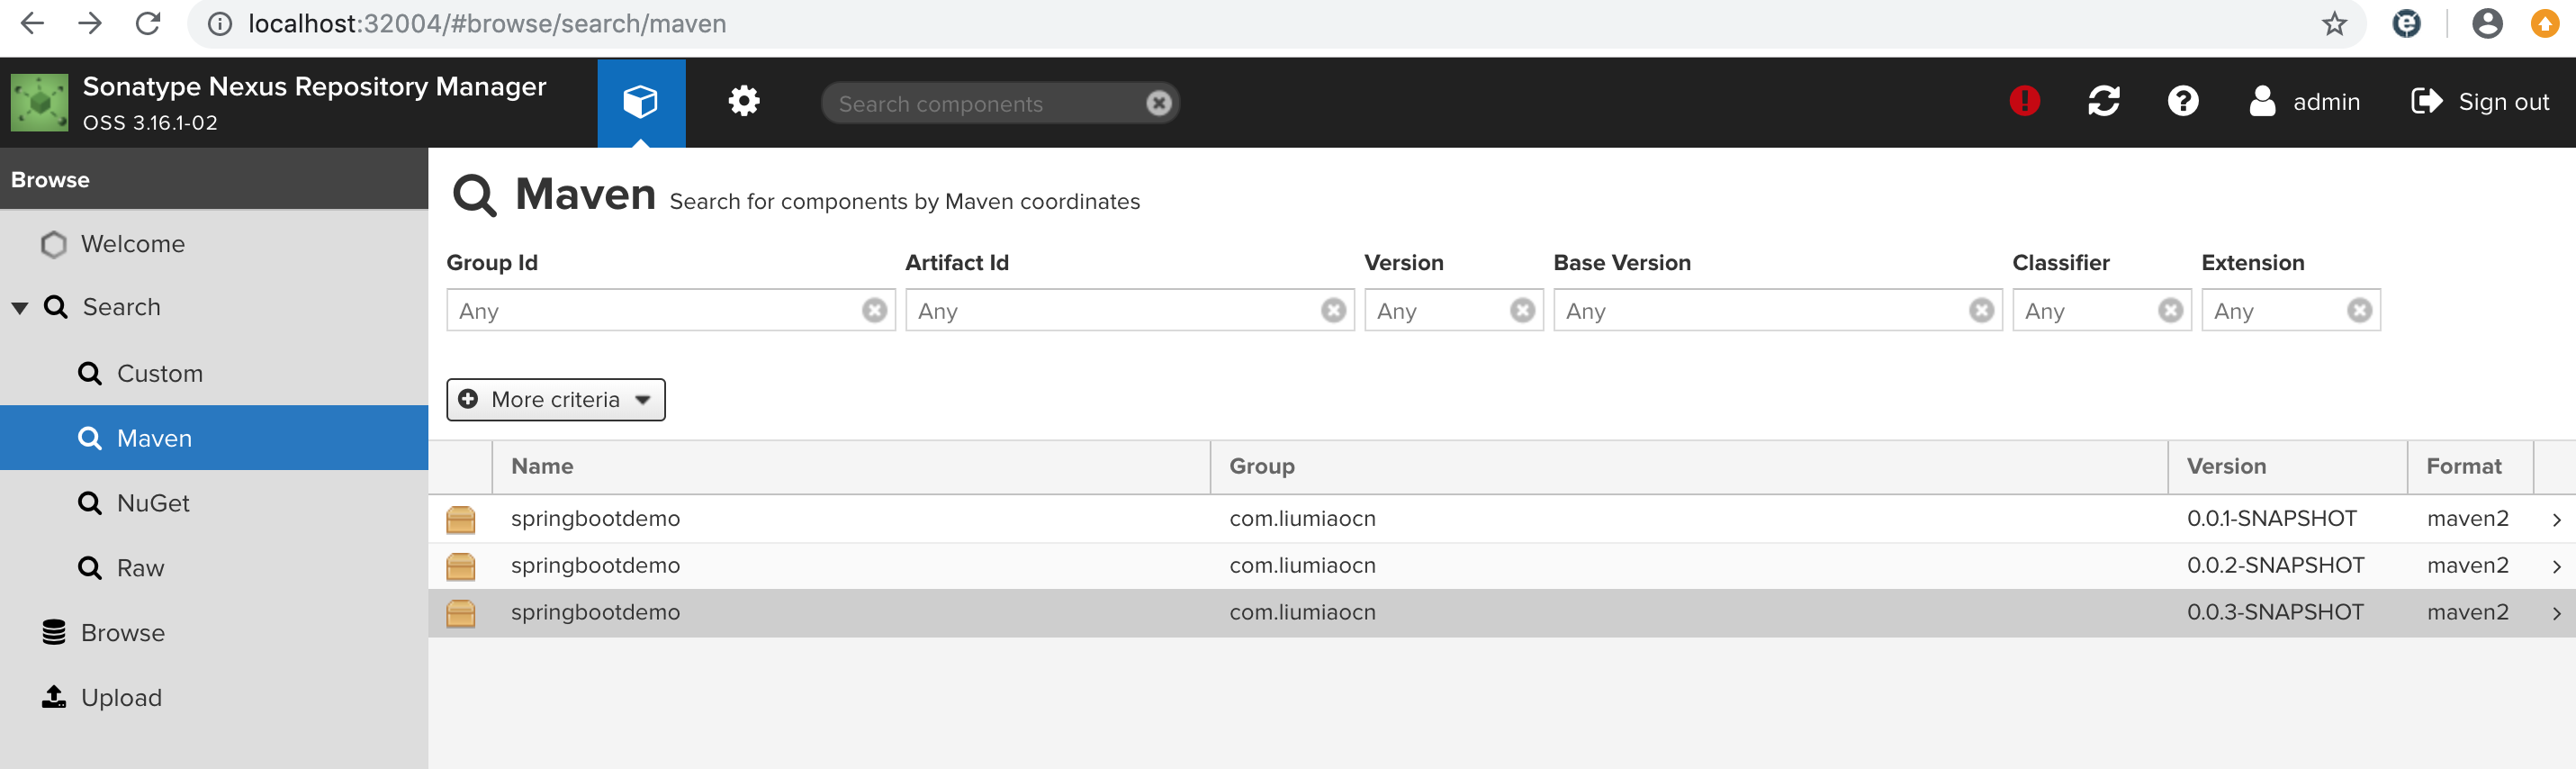
Task: Open the Custom search in sidebar
Action: click(159, 373)
